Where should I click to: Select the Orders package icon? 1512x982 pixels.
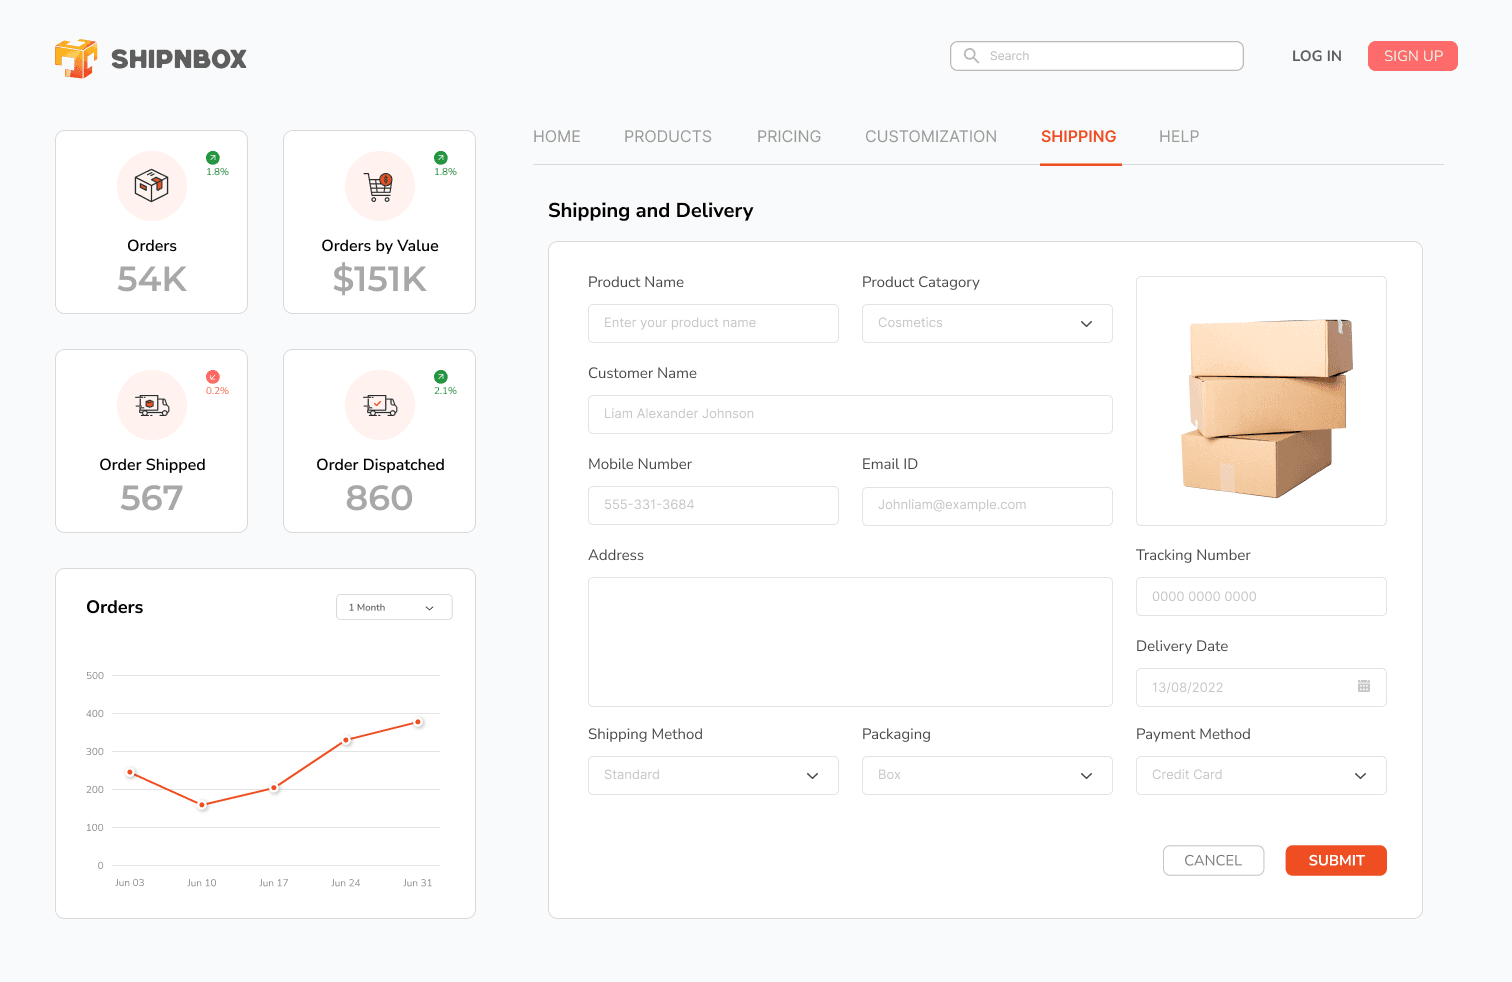151,185
